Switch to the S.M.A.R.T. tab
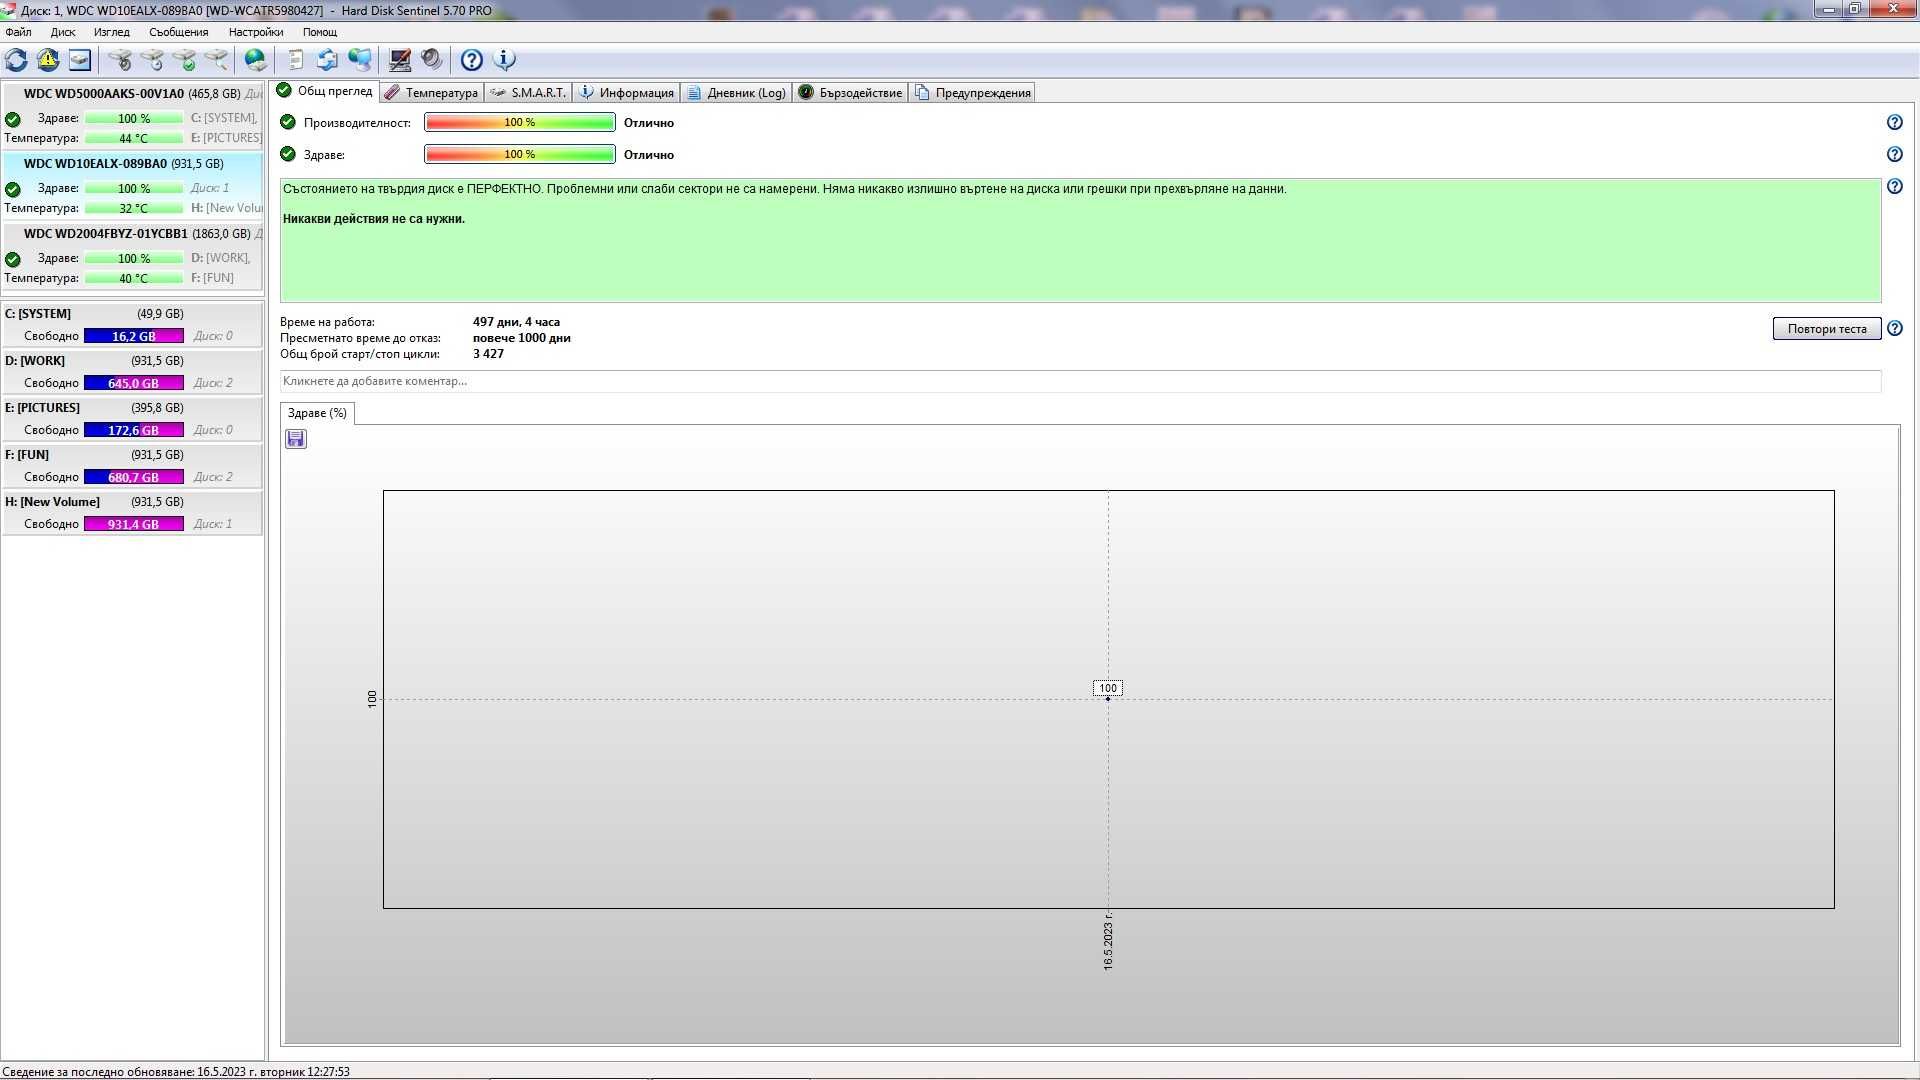 tap(528, 92)
